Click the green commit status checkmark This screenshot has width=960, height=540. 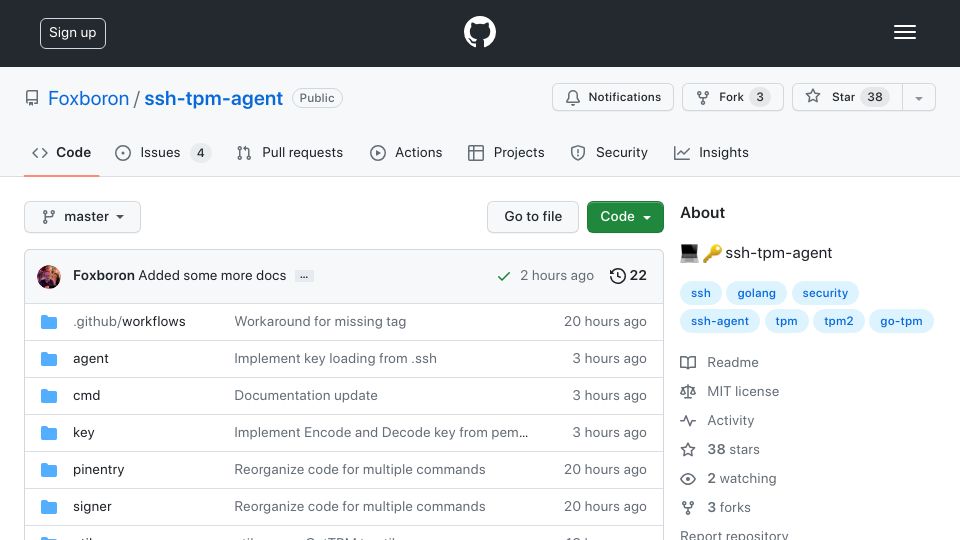click(x=504, y=276)
